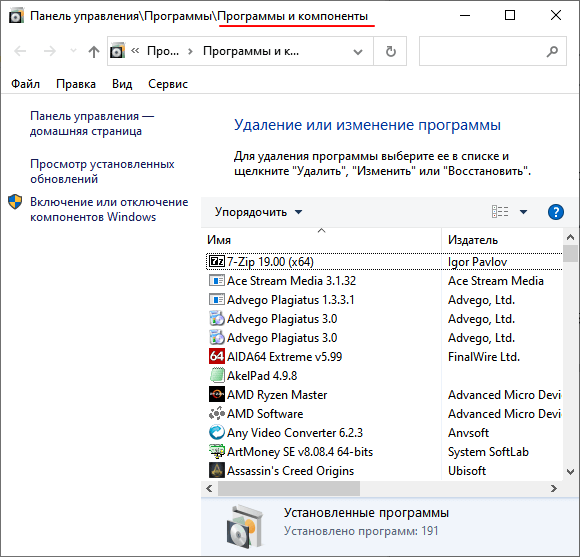Open Включение или отключение компонентов Windows
The image size is (580, 557).
point(109,209)
